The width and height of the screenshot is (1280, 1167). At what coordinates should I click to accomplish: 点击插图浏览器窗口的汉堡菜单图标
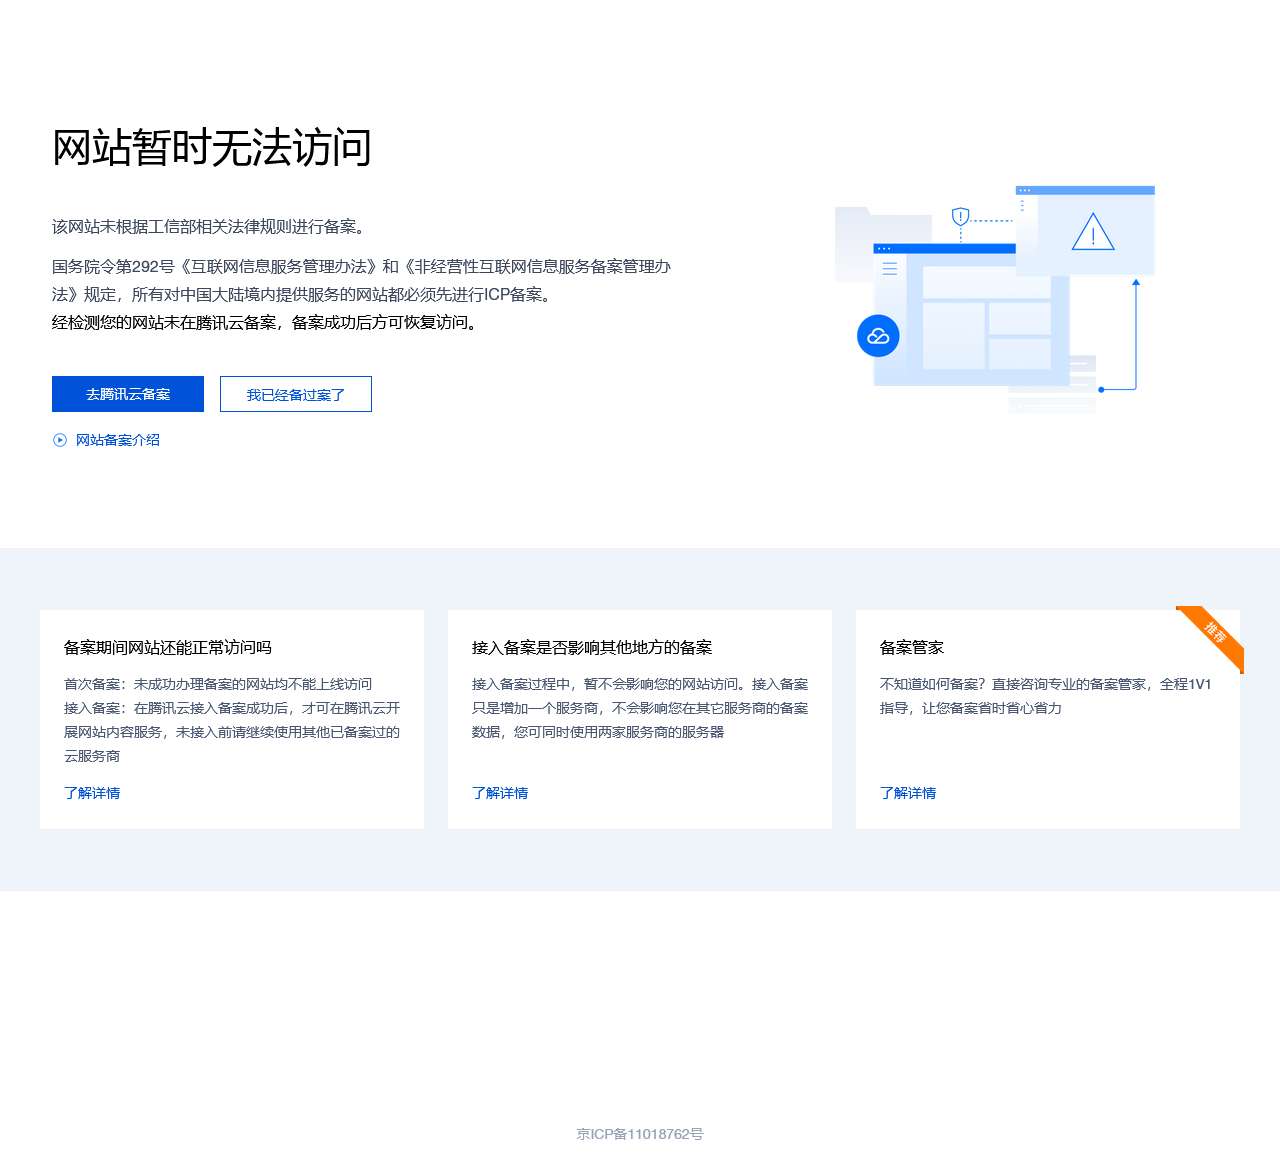(x=889, y=268)
